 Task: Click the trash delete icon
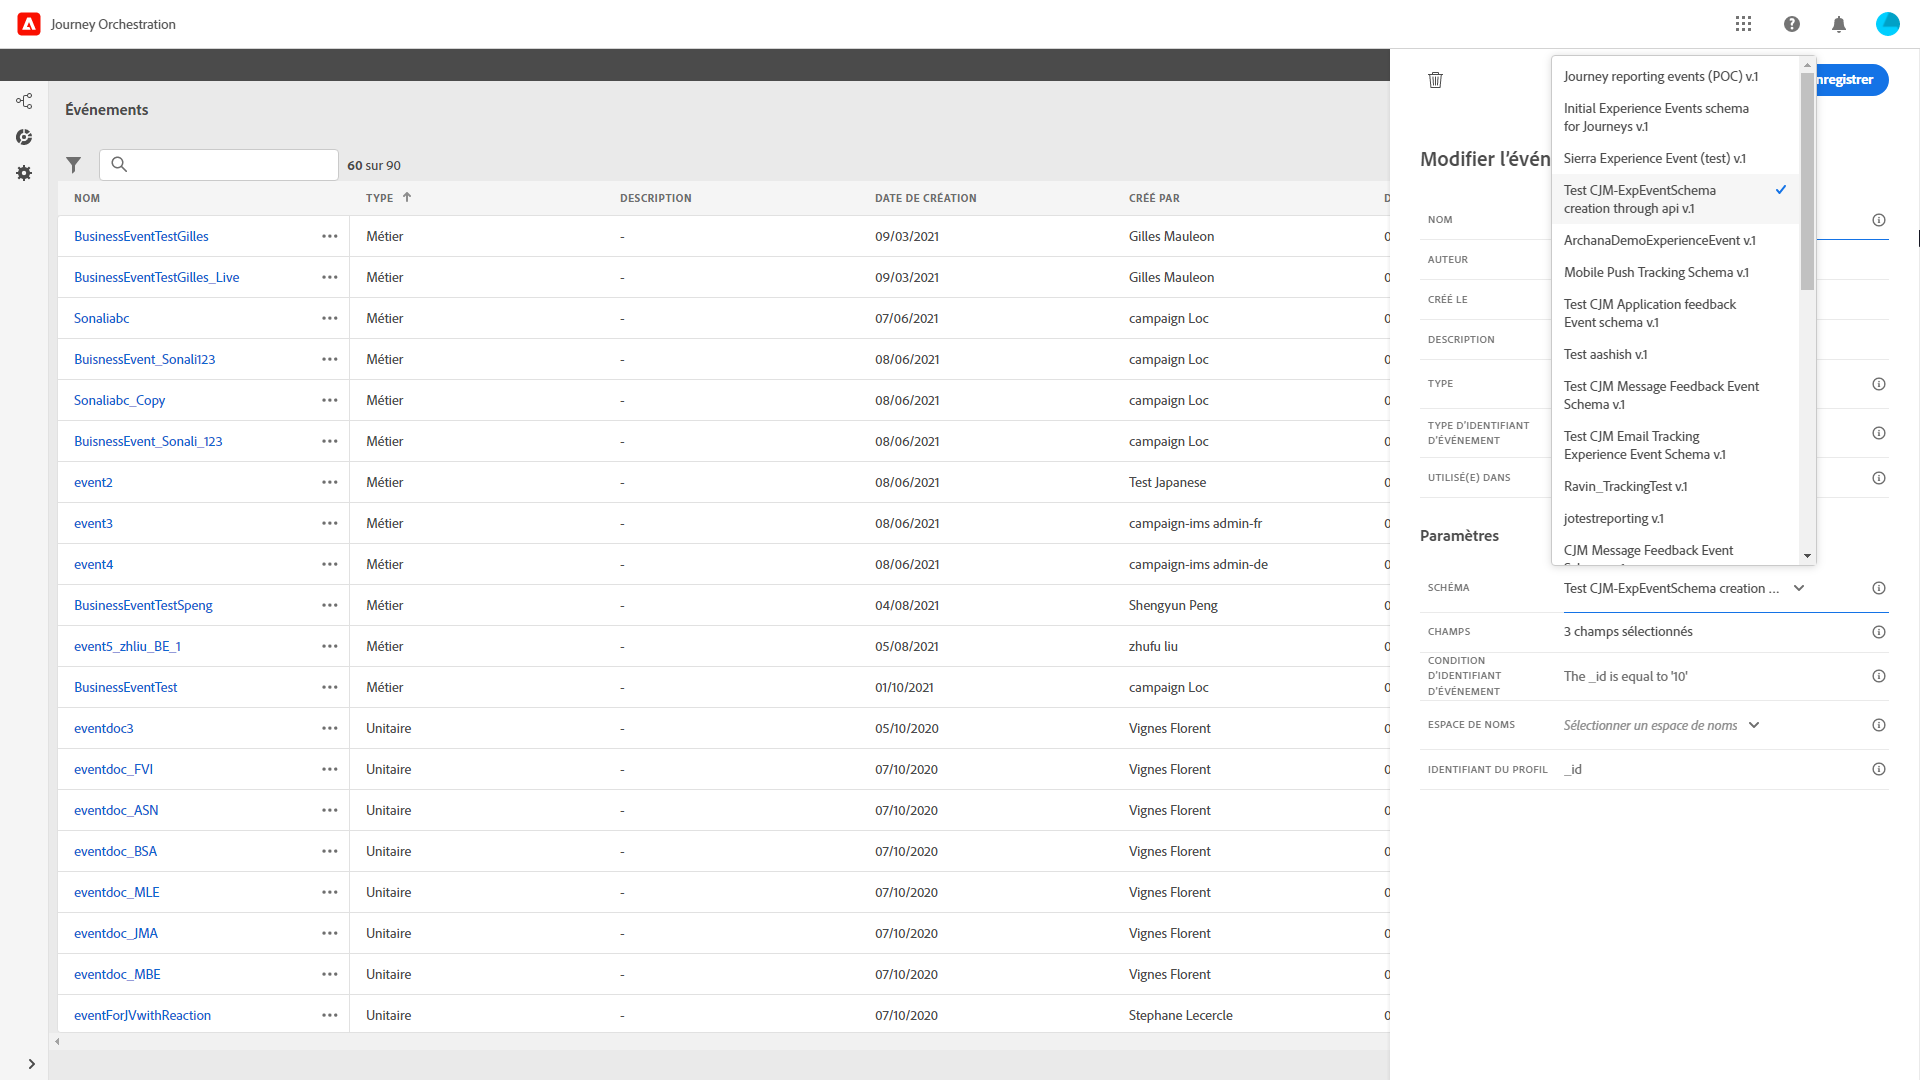tap(1435, 80)
